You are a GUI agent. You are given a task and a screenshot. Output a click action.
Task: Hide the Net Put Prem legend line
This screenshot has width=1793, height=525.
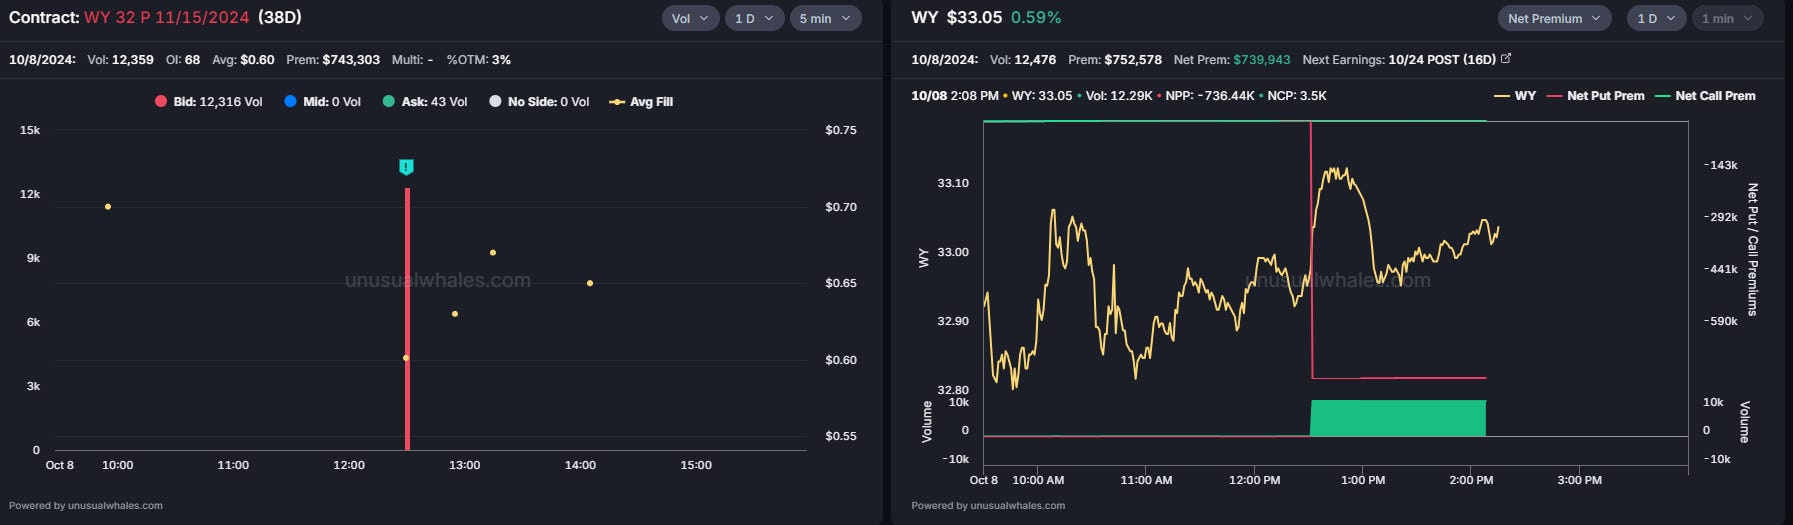point(1595,96)
